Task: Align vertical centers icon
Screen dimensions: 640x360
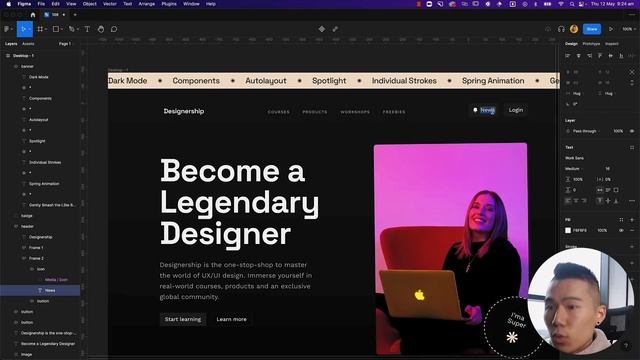Action: [x=611, y=56]
